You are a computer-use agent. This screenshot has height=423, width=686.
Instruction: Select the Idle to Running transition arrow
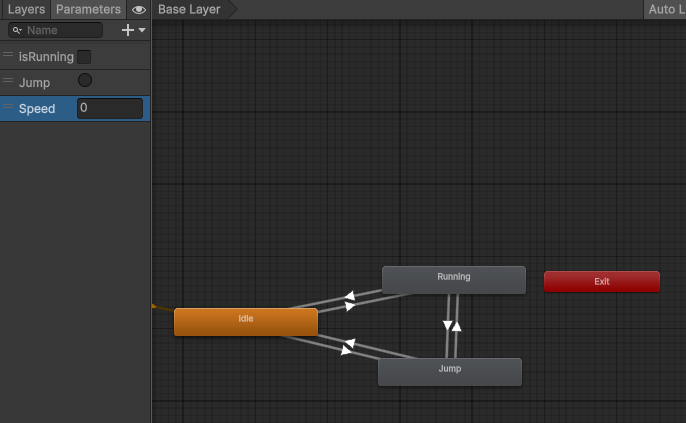pyautogui.click(x=350, y=306)
